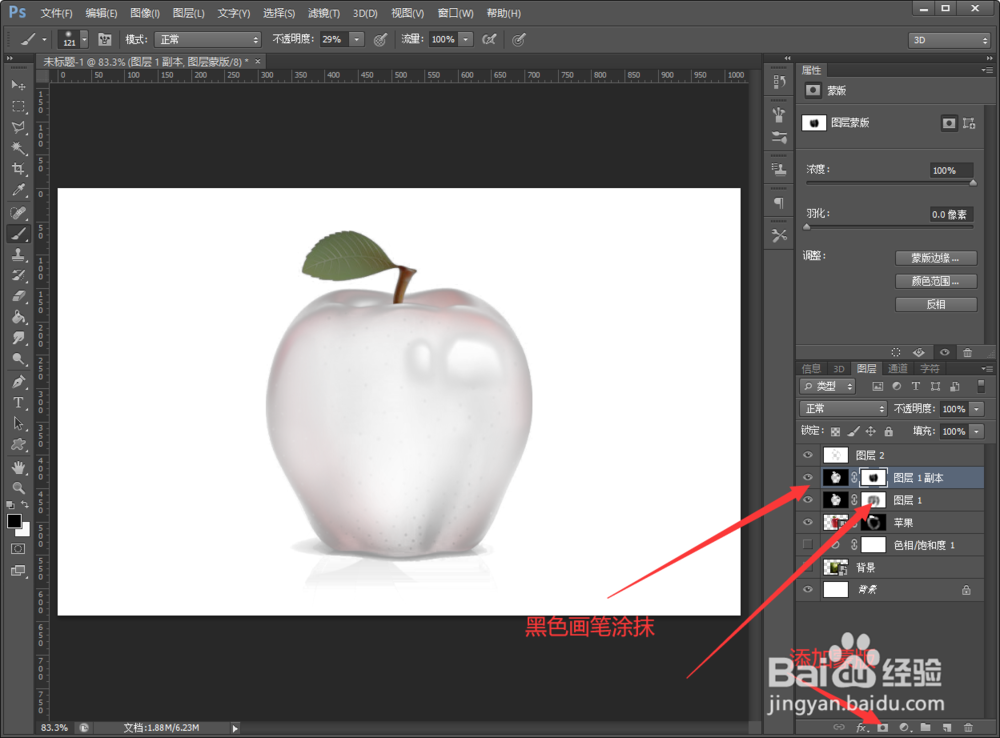Toggle the brush panel button
Screen dimensions: 1000x738
(x=105, y=40)
